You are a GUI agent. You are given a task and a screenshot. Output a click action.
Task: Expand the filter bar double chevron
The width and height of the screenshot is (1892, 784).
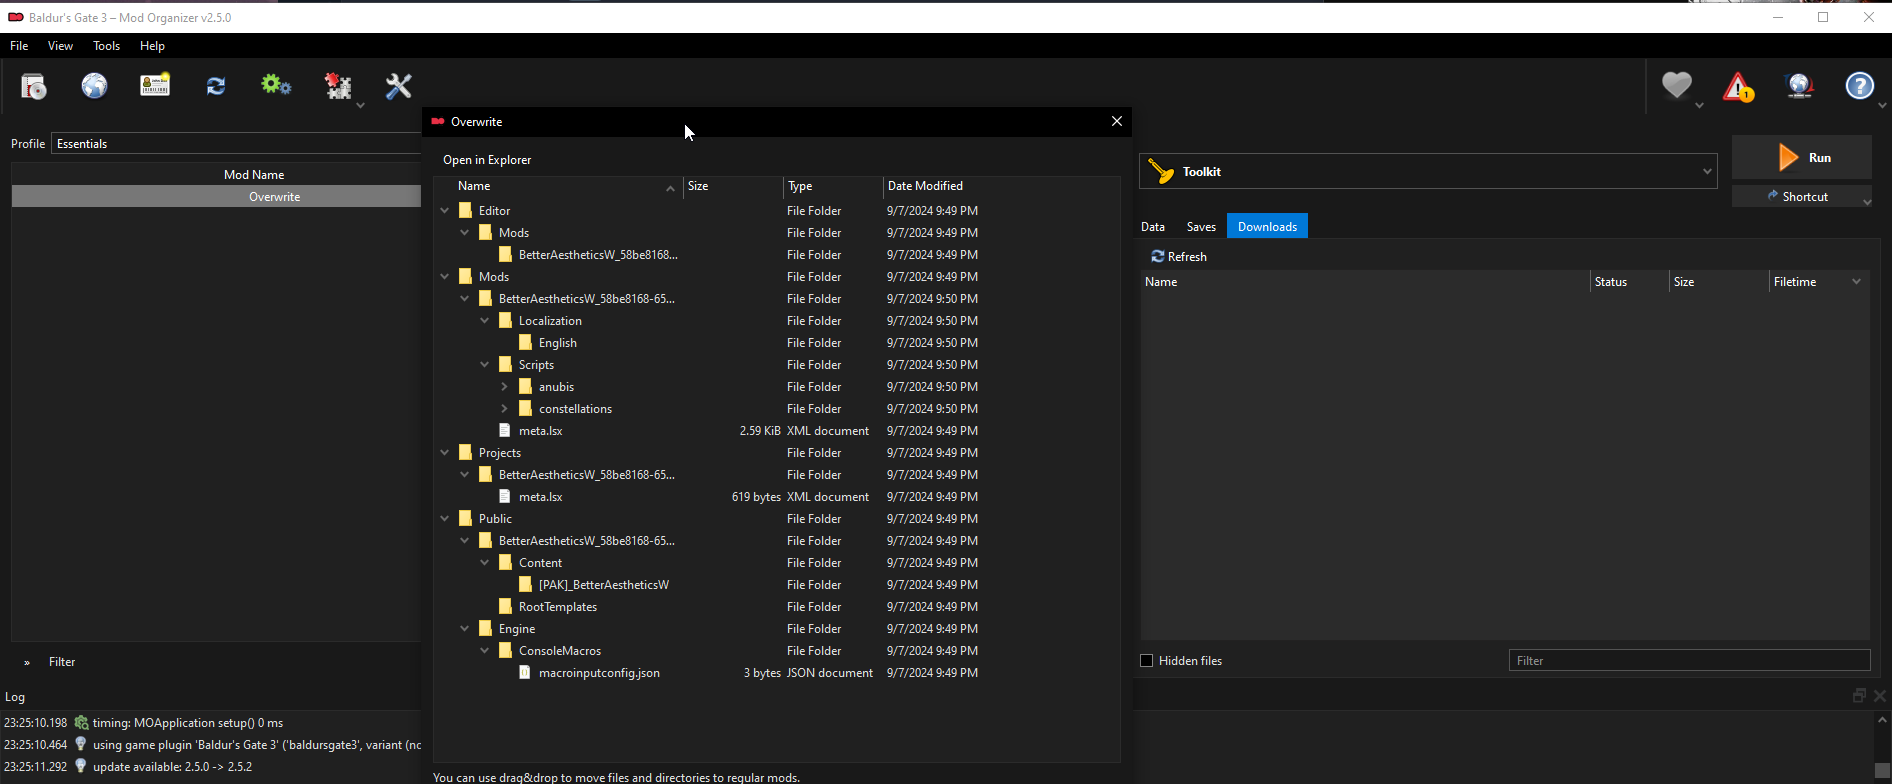pyautogui.click(x=27, y=662)
